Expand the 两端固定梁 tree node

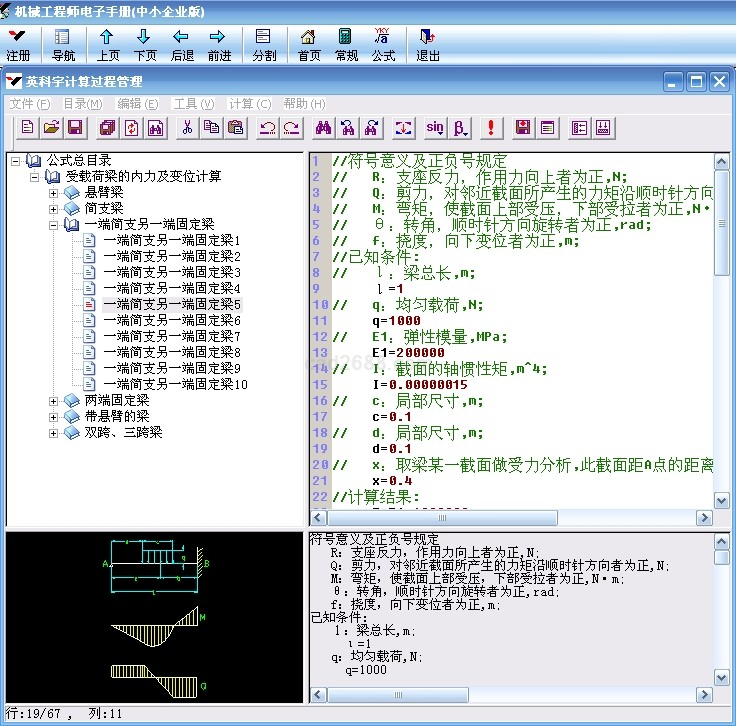[54, 401]
